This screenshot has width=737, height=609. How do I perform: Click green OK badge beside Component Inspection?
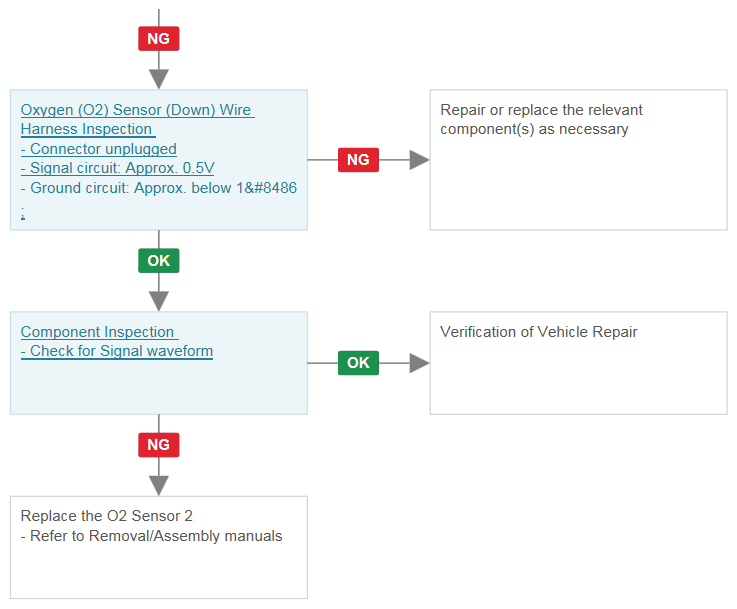coord(358,363)
